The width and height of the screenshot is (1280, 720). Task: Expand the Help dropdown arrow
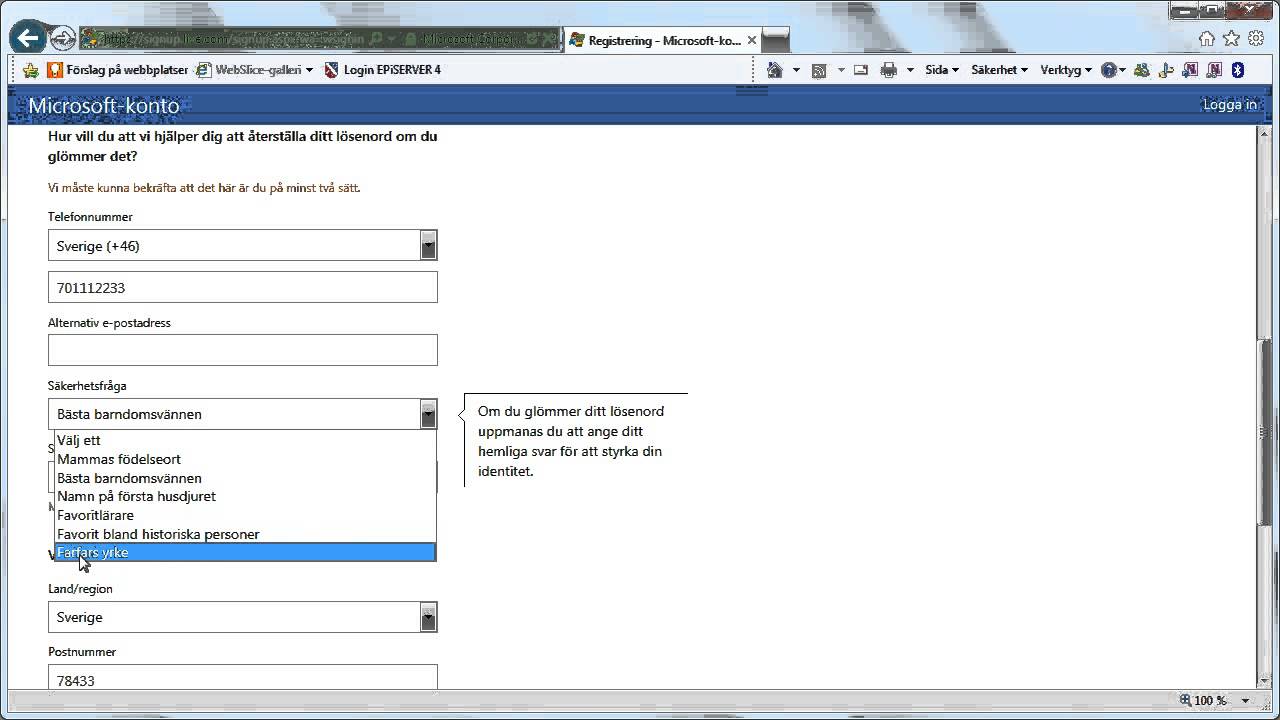1122,70
